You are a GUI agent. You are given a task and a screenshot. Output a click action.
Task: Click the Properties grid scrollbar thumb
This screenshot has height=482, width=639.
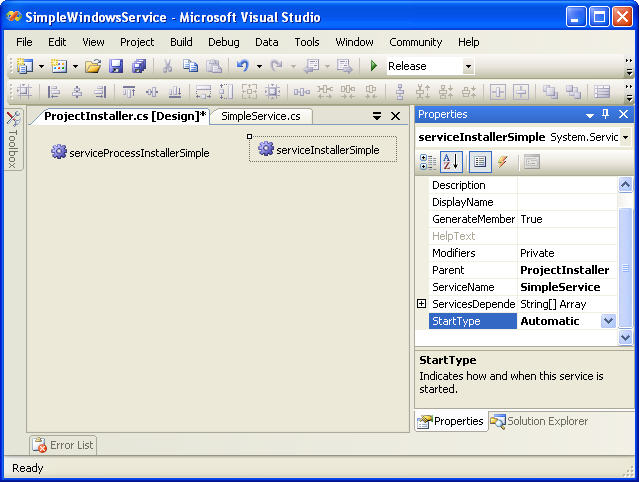pyautogui.click(x=625, y=267)
